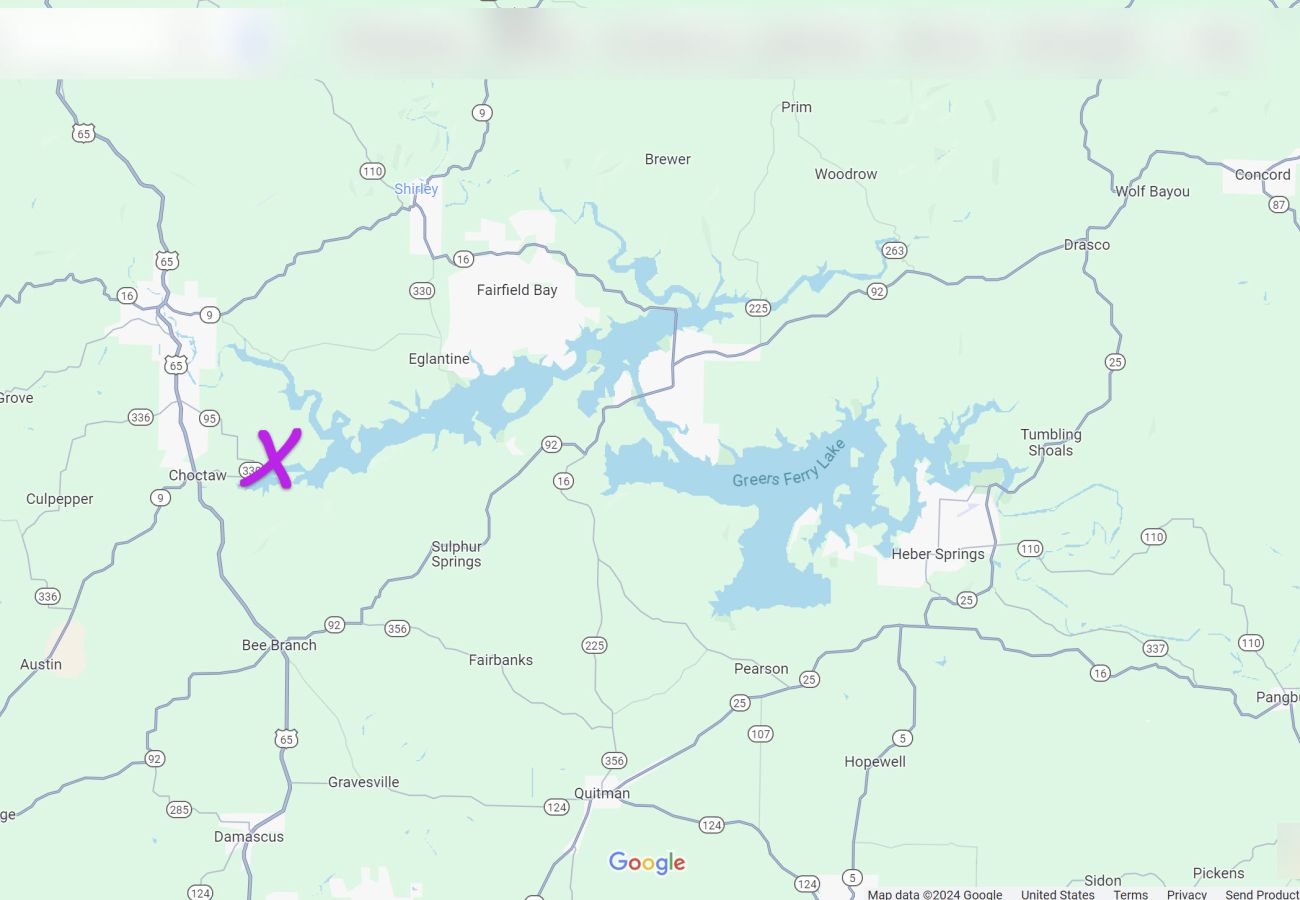This screenshot has height=900, width=1300.
Task: Click the highway 263 route shield
Action: pos(894,251)
